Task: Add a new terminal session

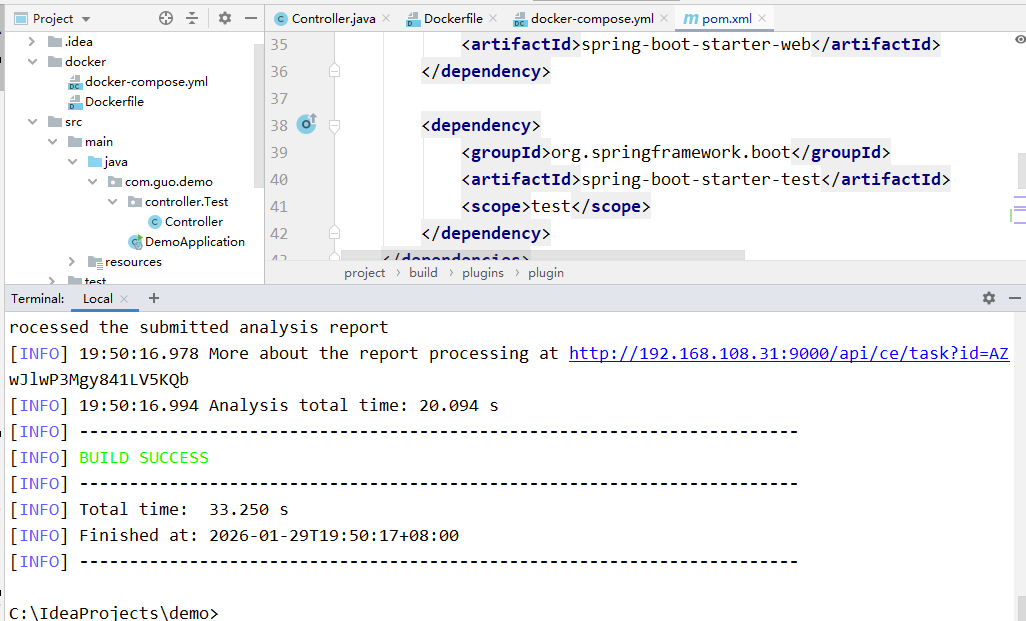Action: pyautogui.click(x=154, y=298)
